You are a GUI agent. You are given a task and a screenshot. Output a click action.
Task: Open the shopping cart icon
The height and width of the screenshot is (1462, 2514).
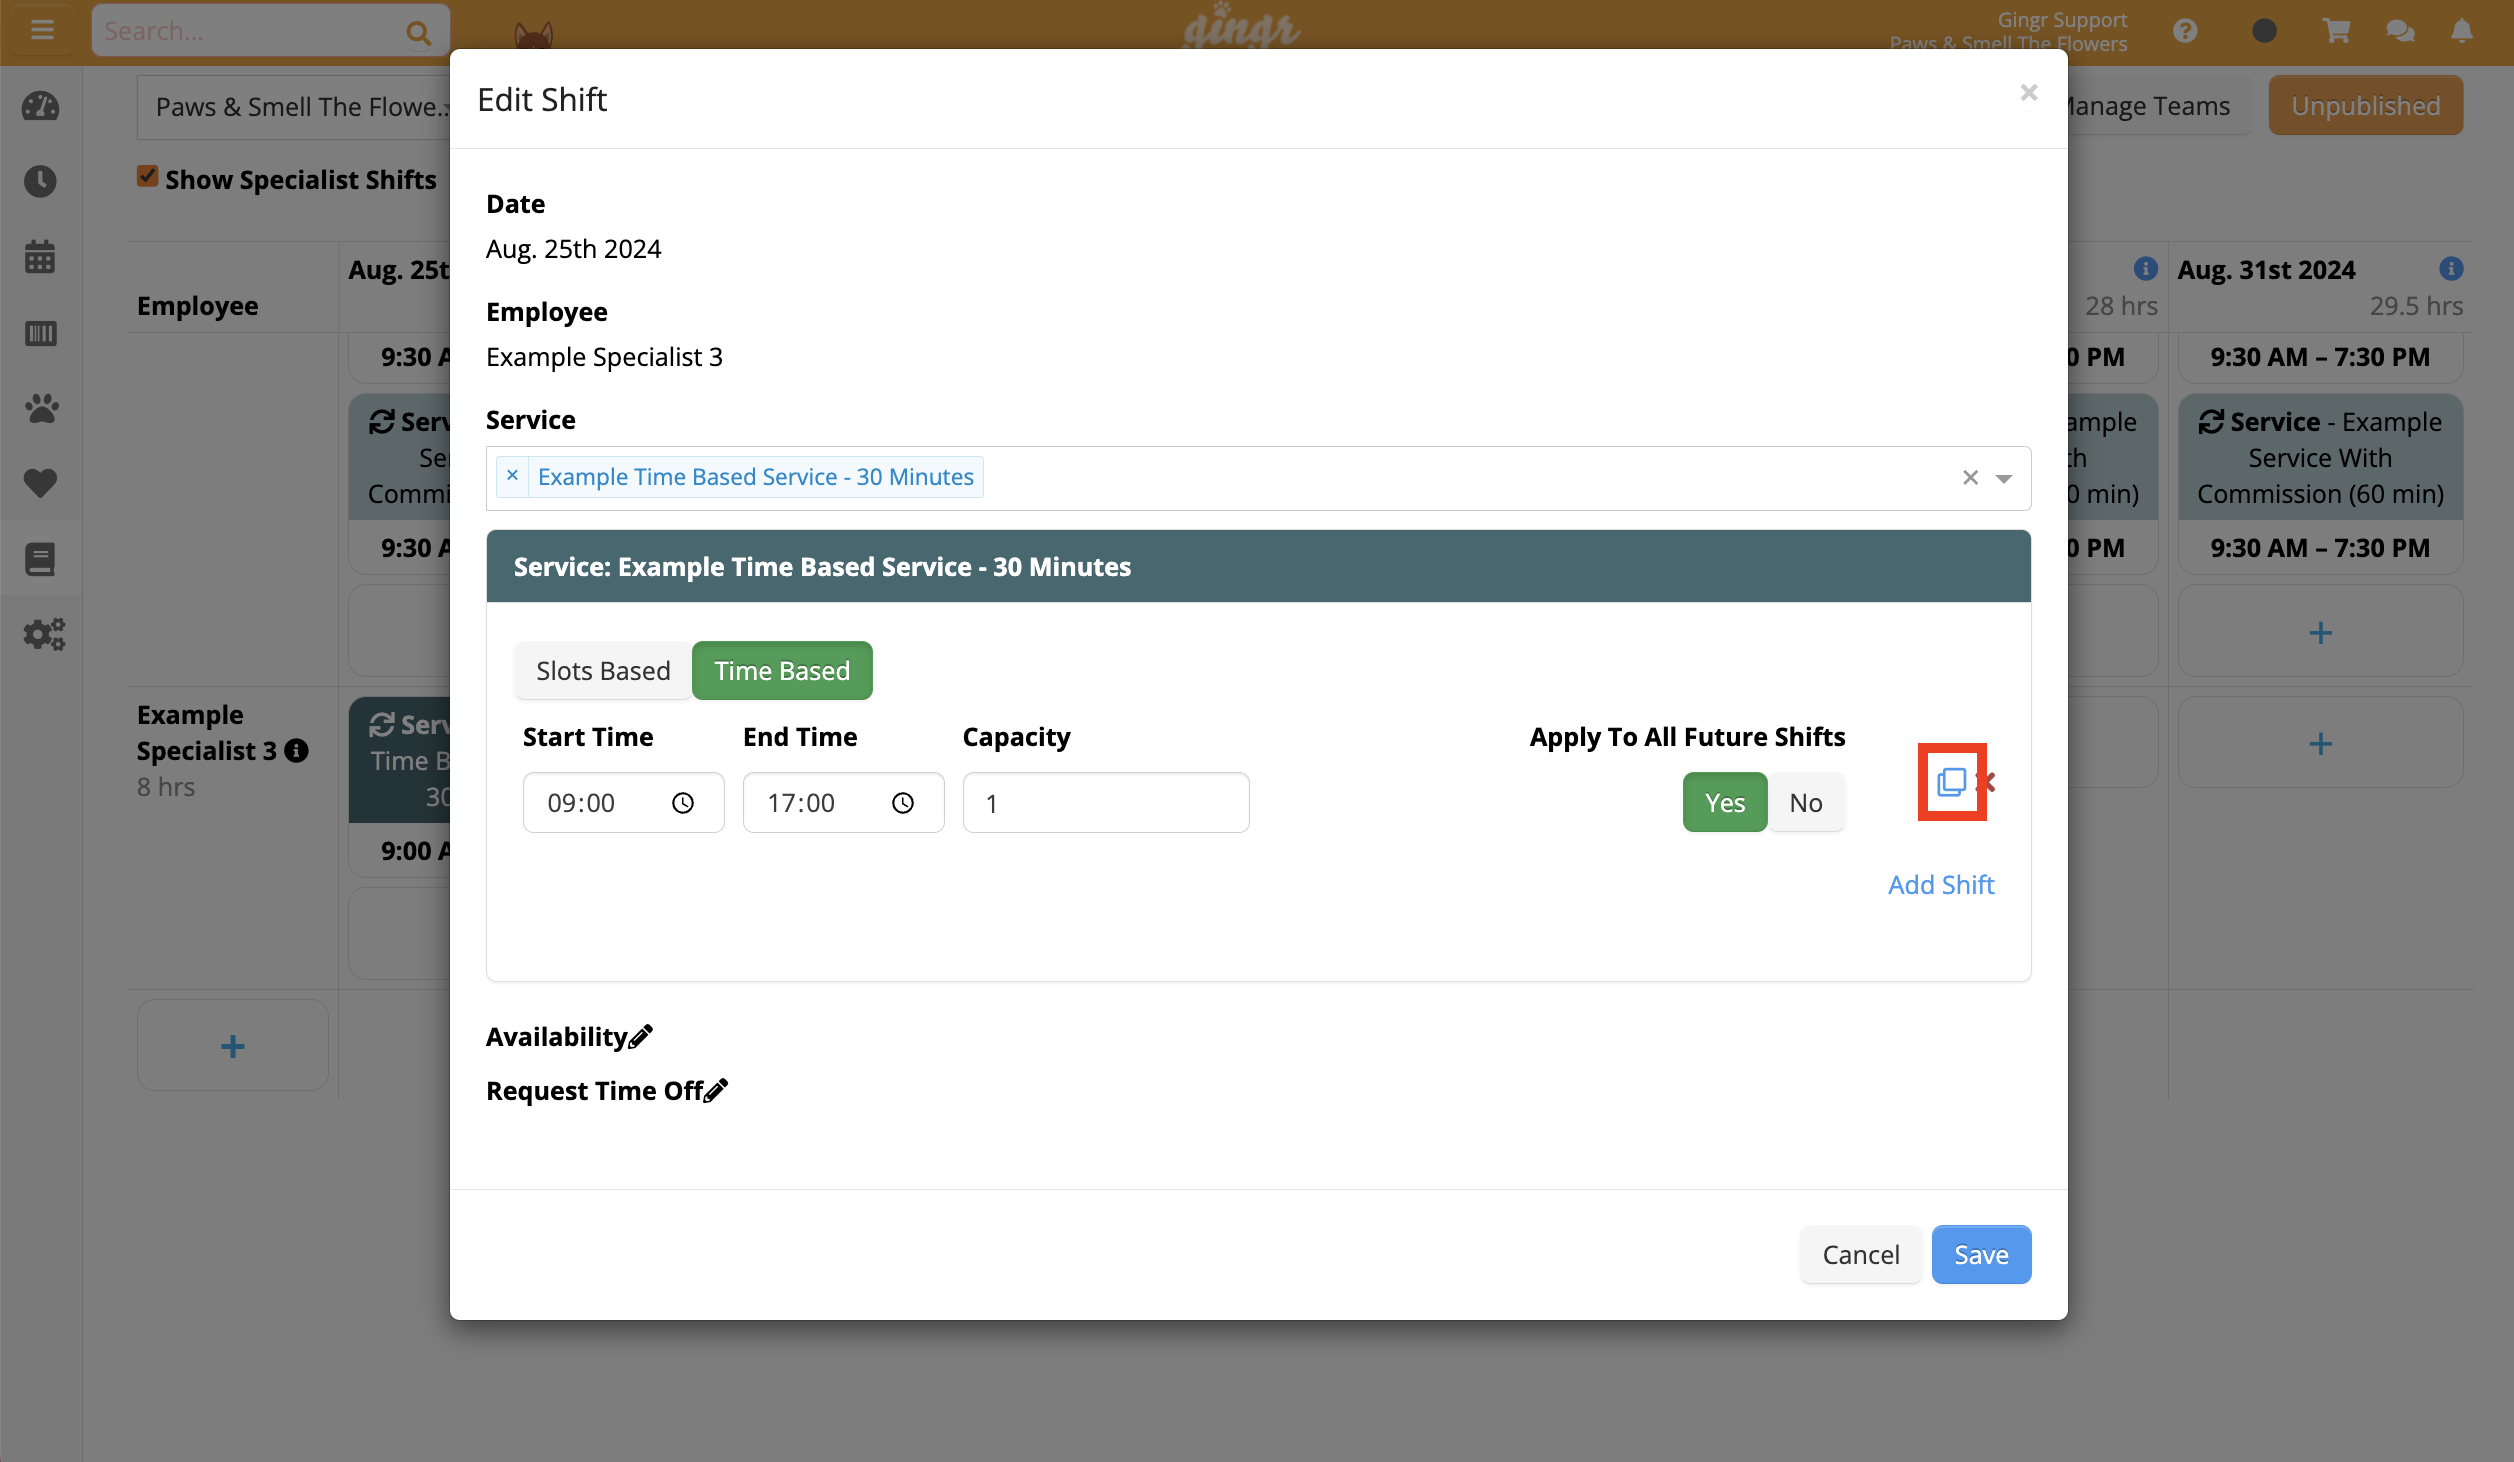(x=2336, y=31)
